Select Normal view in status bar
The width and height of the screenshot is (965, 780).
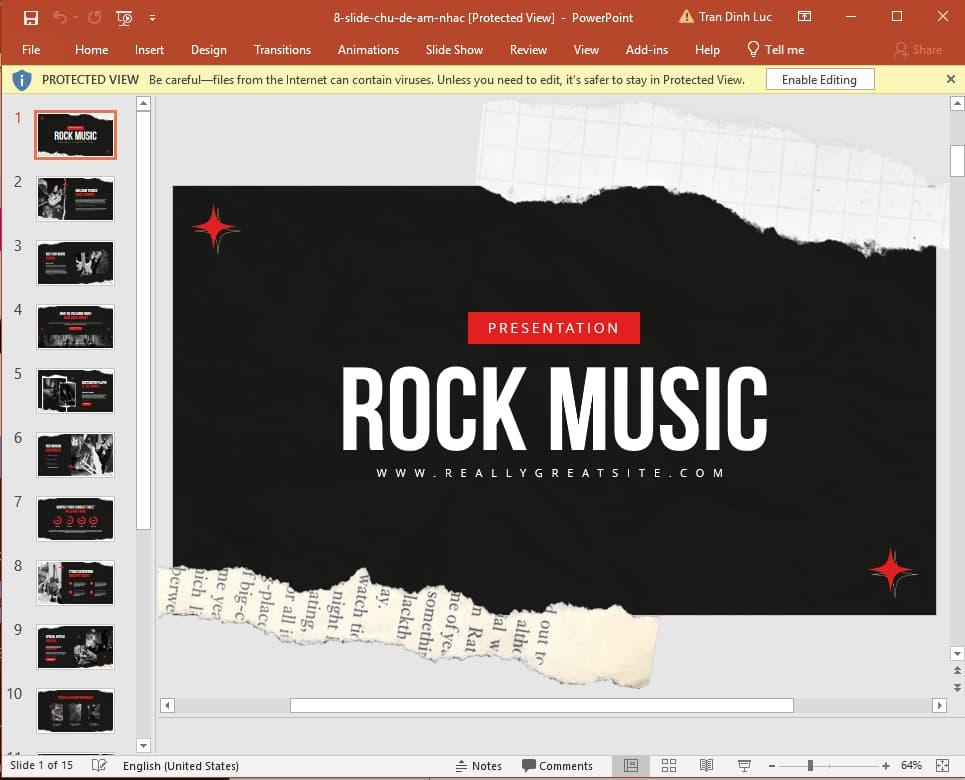pos(631,766)
